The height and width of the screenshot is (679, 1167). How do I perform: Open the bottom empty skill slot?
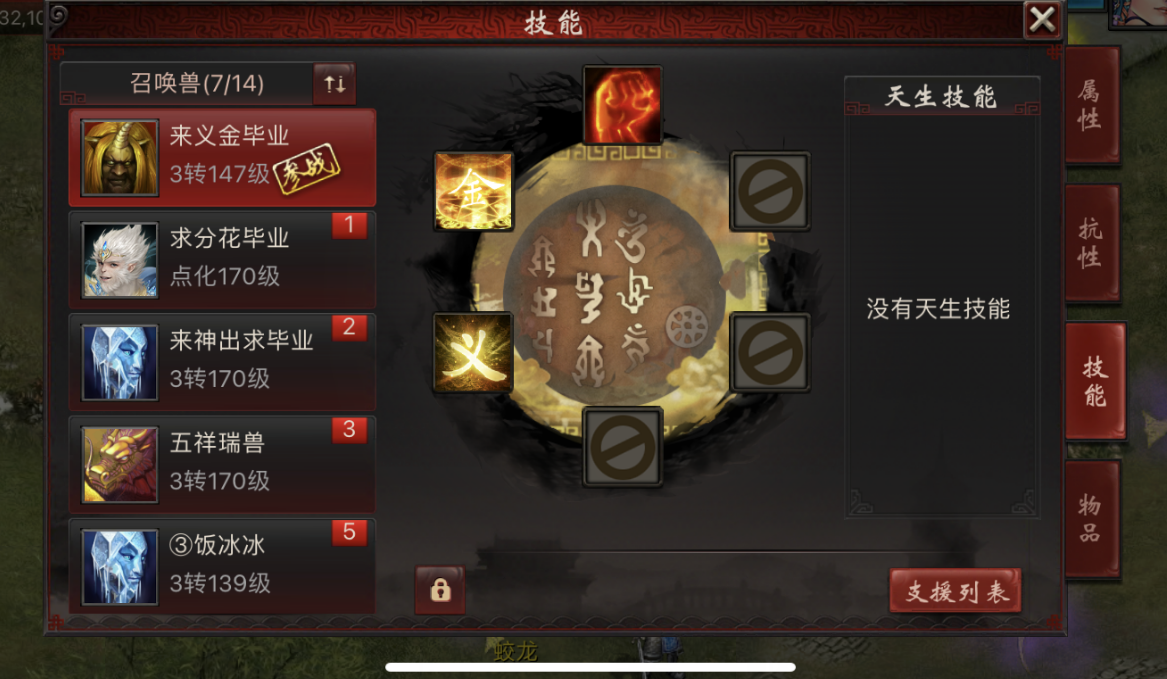click(x=622, y=447)
